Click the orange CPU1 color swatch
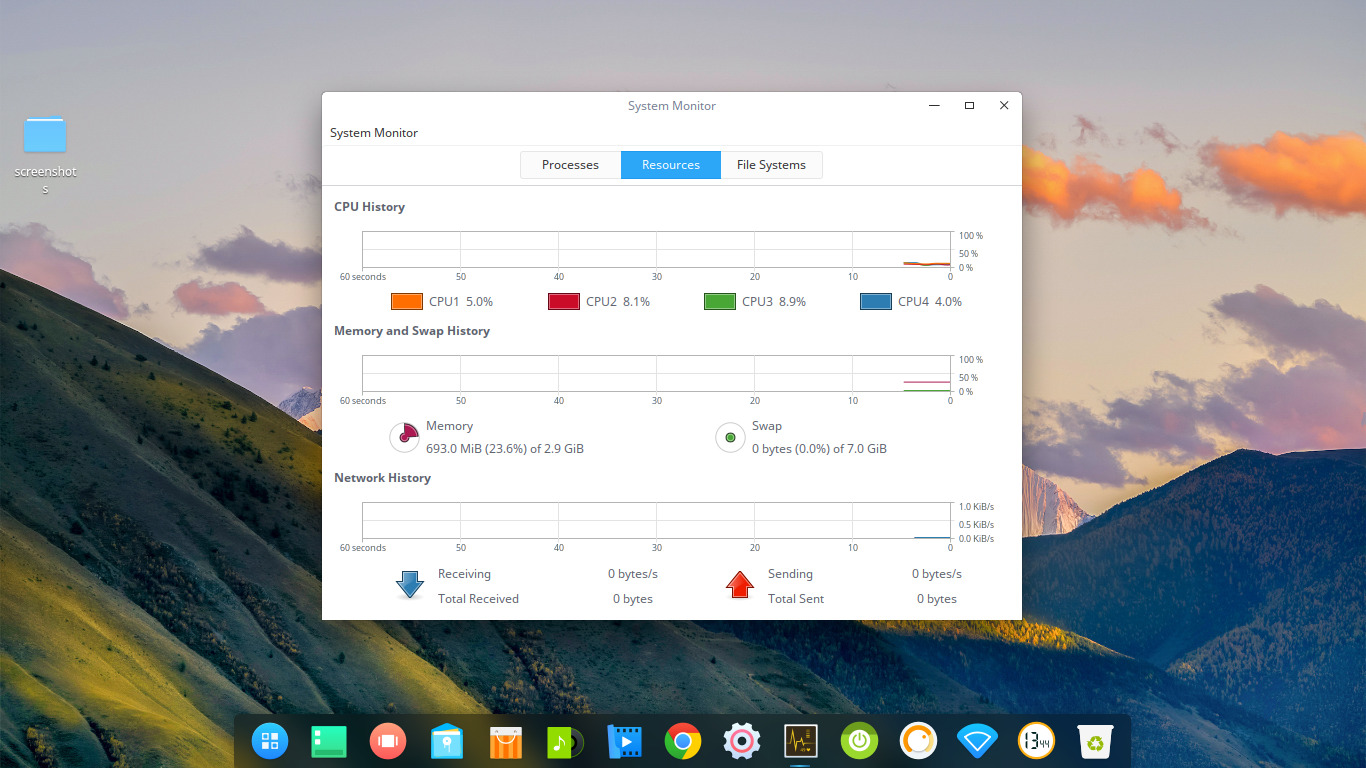 407,301
